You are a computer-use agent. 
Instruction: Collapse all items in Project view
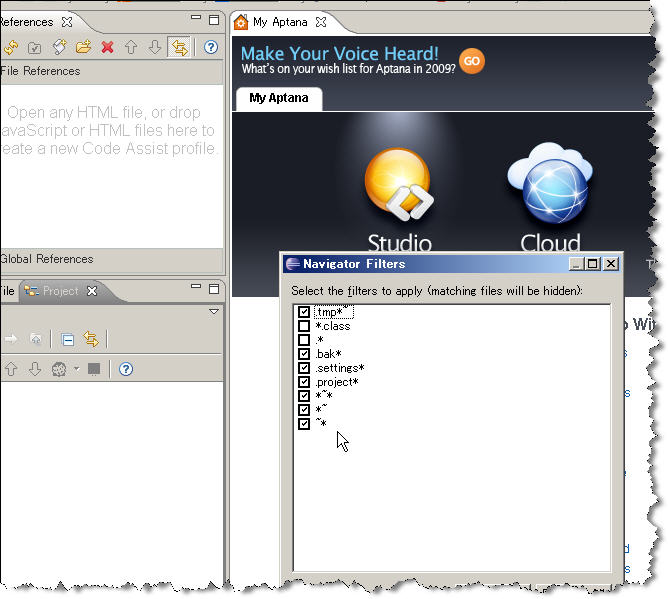point(68,340)
